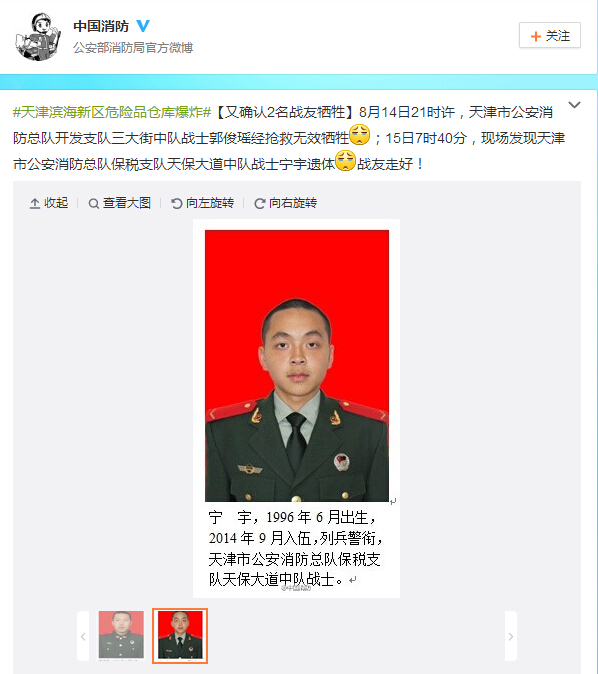Click the 关注 follow button
598x674 pixels.
point(549,35)
